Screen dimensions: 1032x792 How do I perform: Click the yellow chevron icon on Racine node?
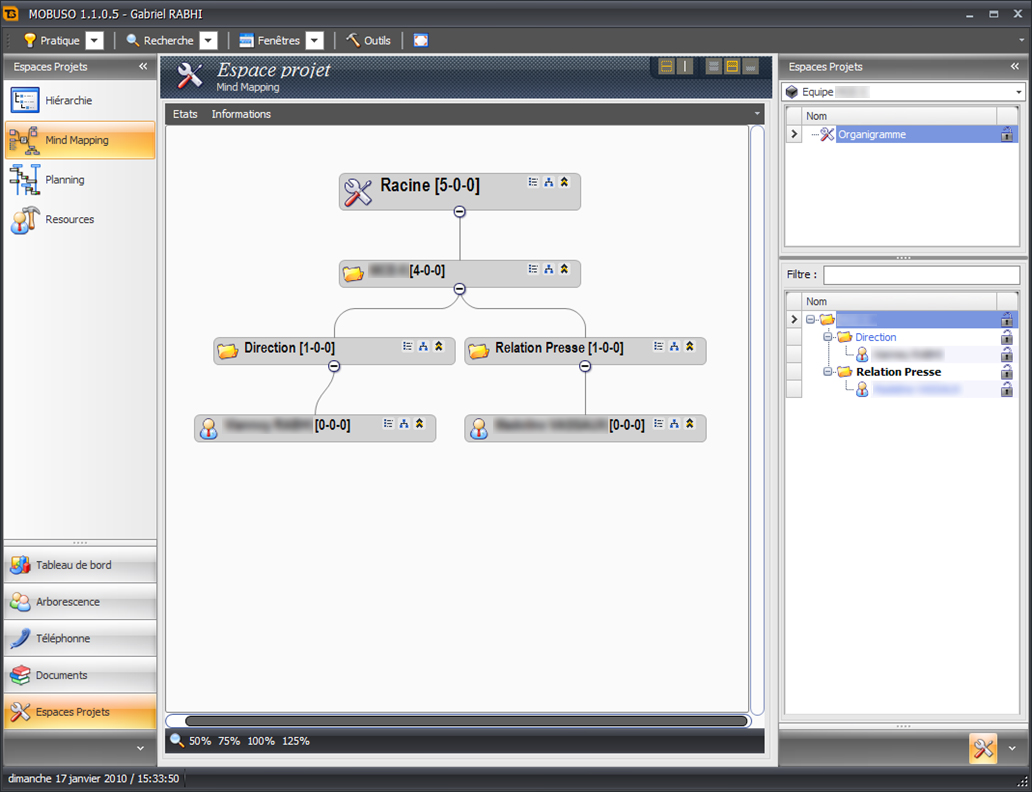pos(564,183)
